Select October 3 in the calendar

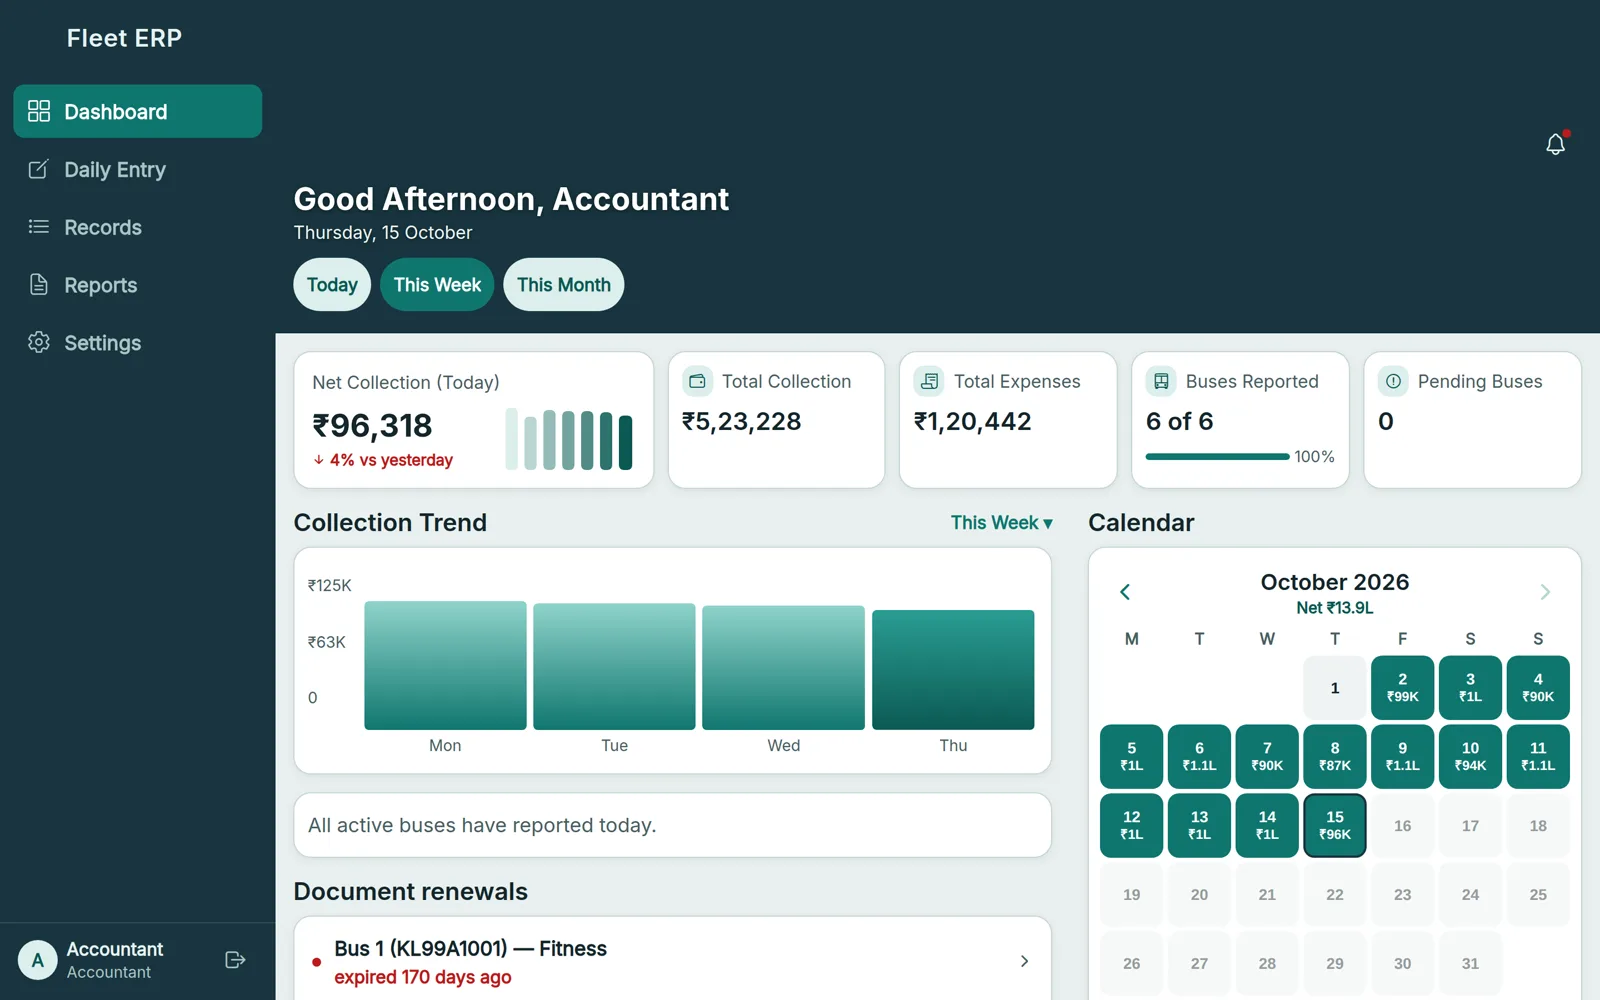click(x=1470, y=688)
